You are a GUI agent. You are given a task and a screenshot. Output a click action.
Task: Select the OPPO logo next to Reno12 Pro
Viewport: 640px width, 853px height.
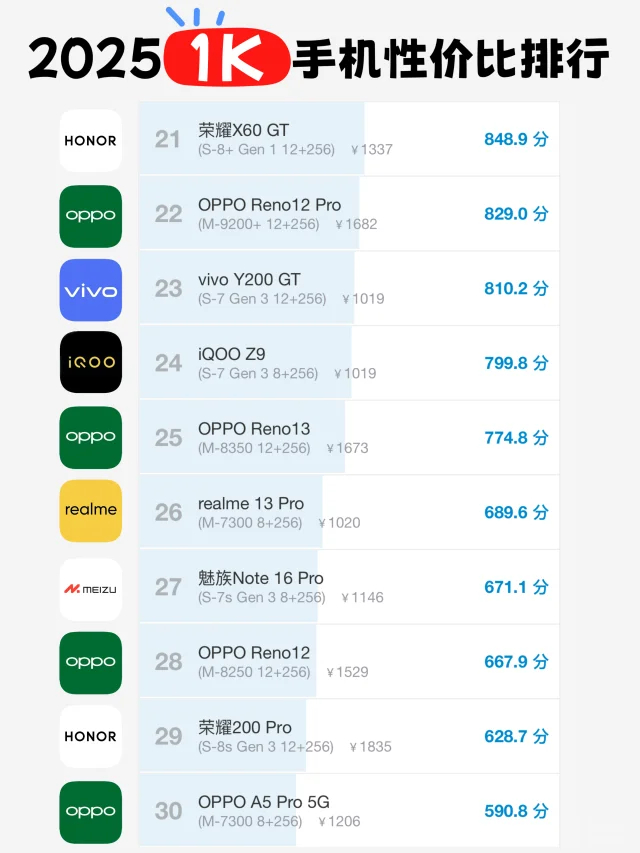tap(90, 216)
